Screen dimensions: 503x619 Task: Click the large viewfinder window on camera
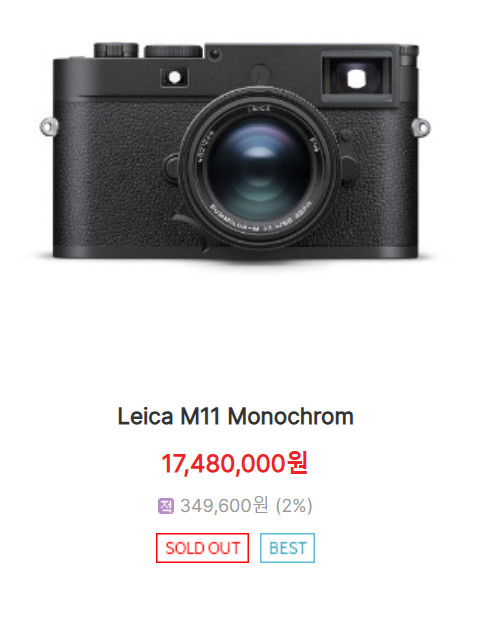coord(357,79)
